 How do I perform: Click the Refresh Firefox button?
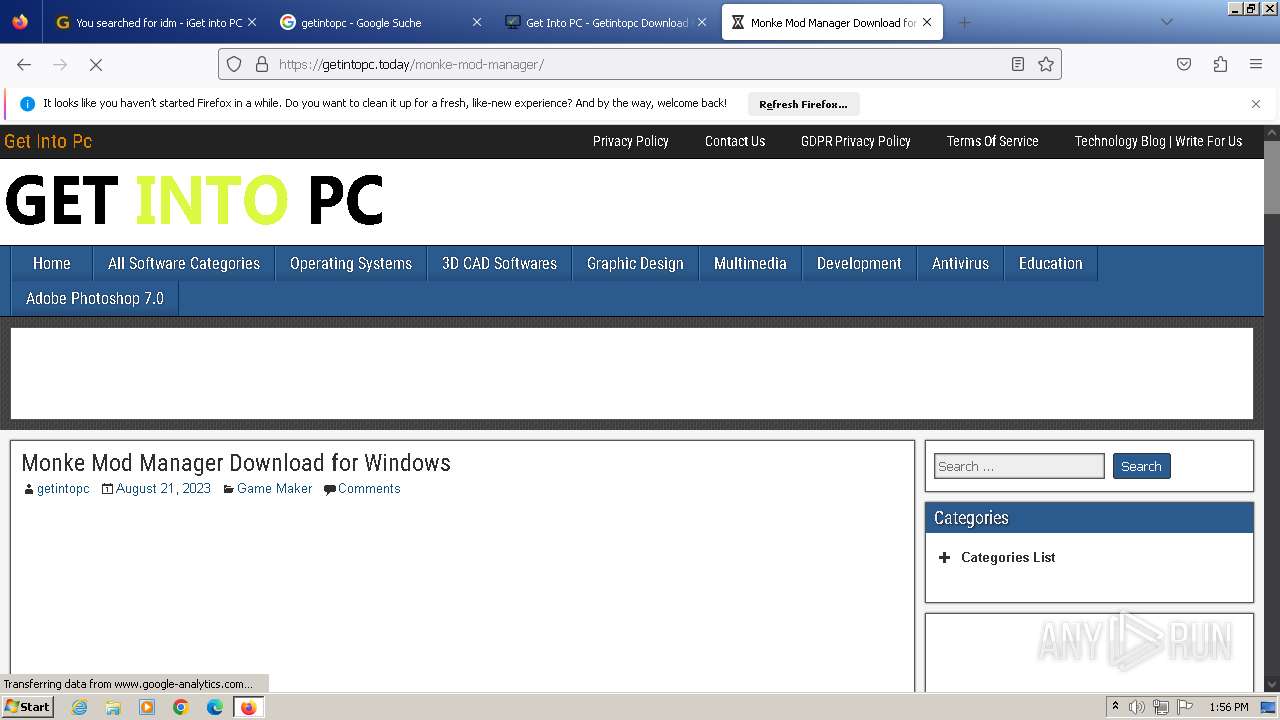(x=803, y=104)
